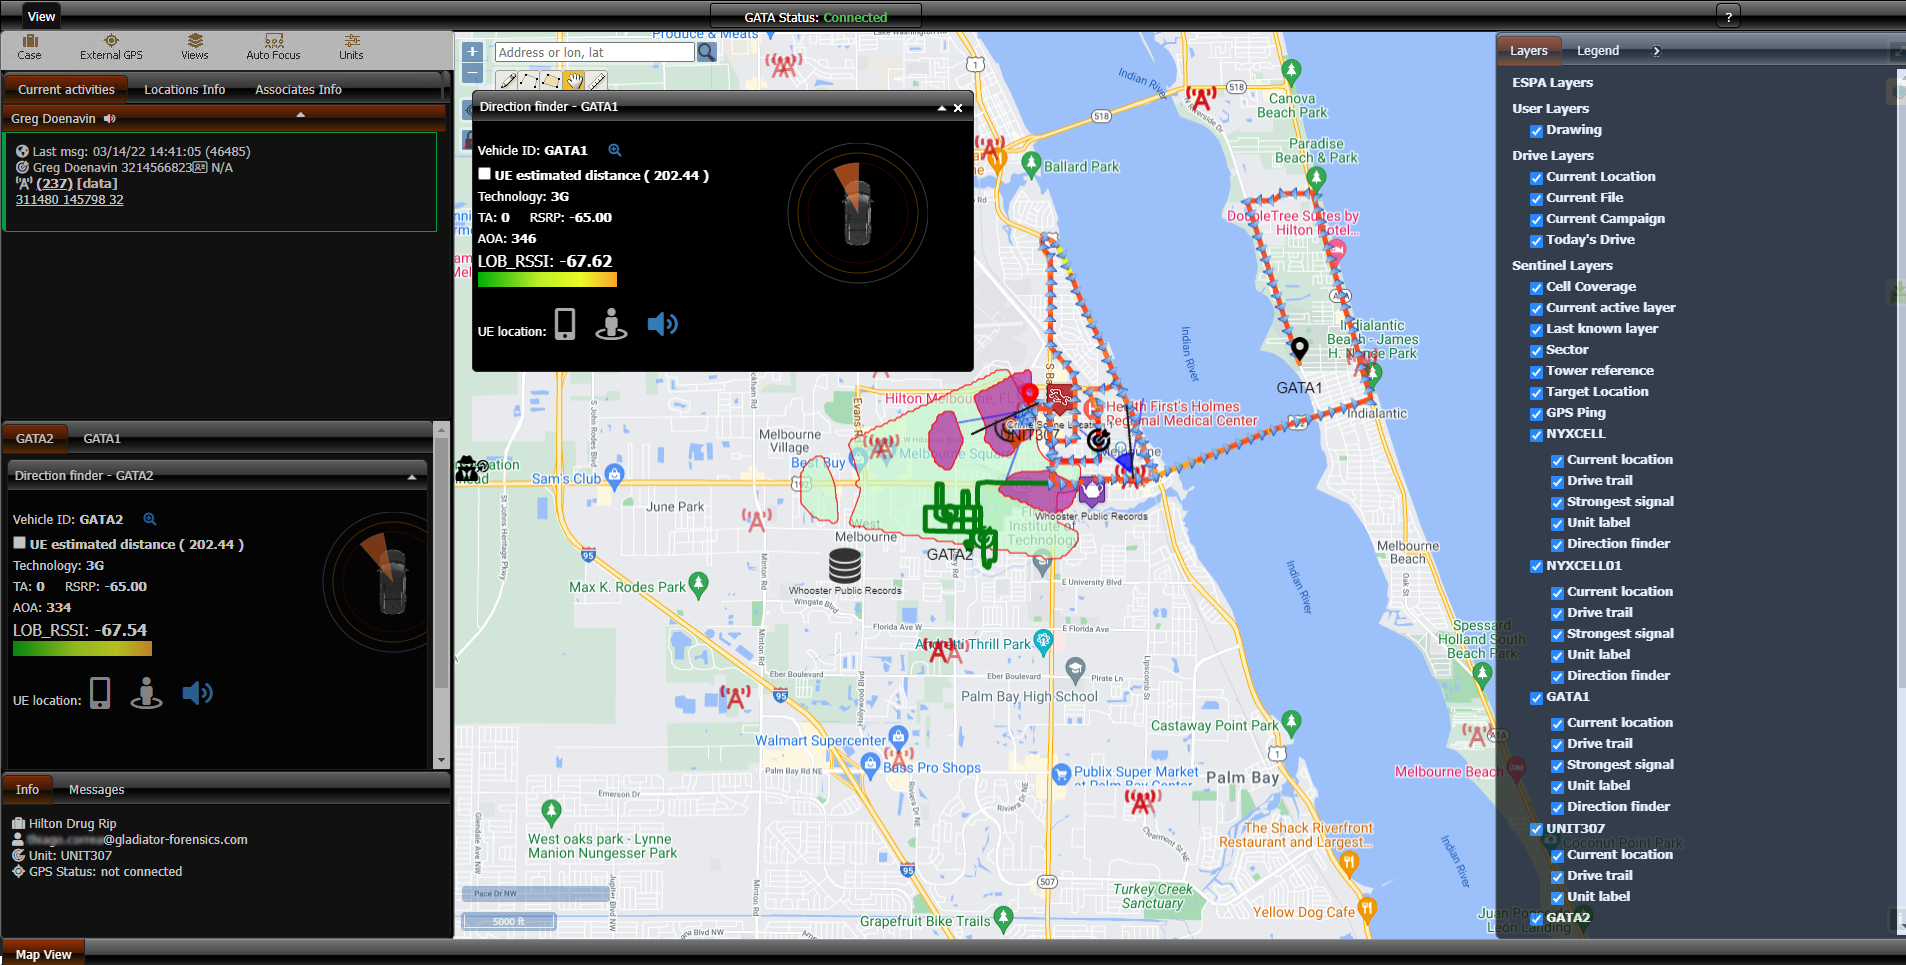The width and height of the screenshot is (1906, 965).
Task: Collapse the Greg Doenavin activity panel
Action: point(300,116)
